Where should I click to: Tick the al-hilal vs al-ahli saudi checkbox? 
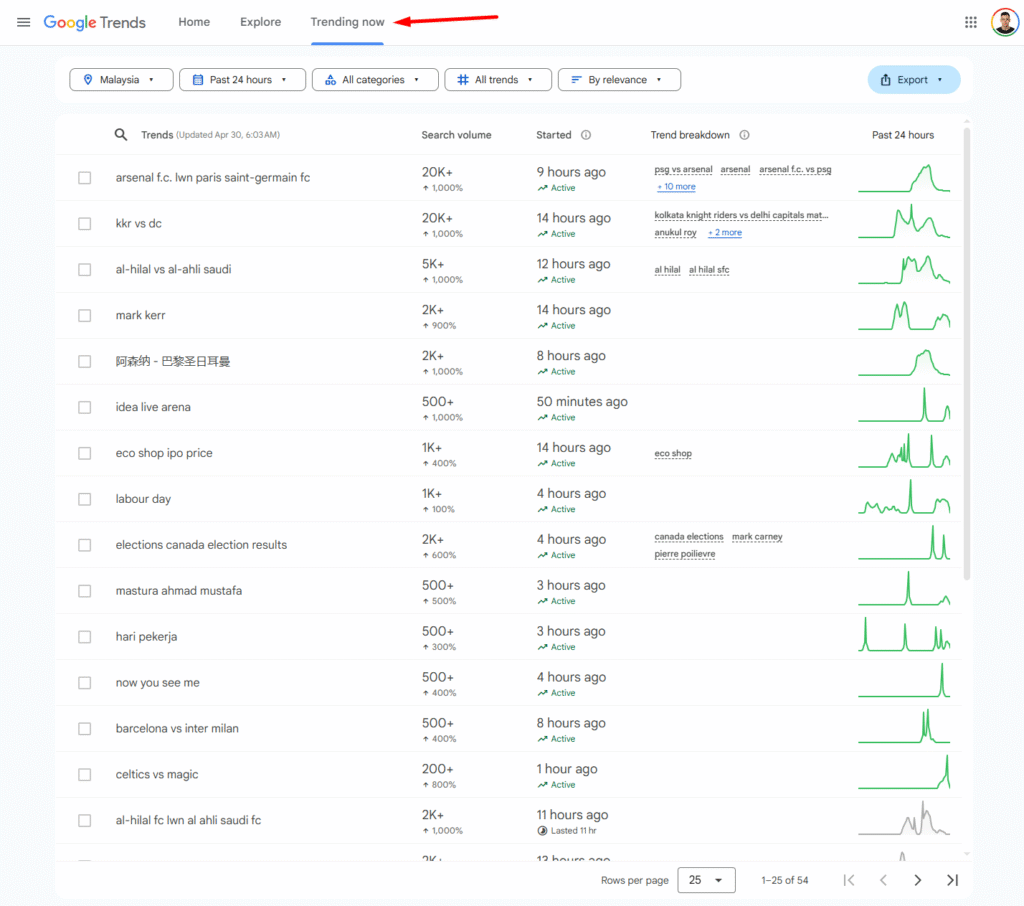pyautogui.click(x=85, y=269)
